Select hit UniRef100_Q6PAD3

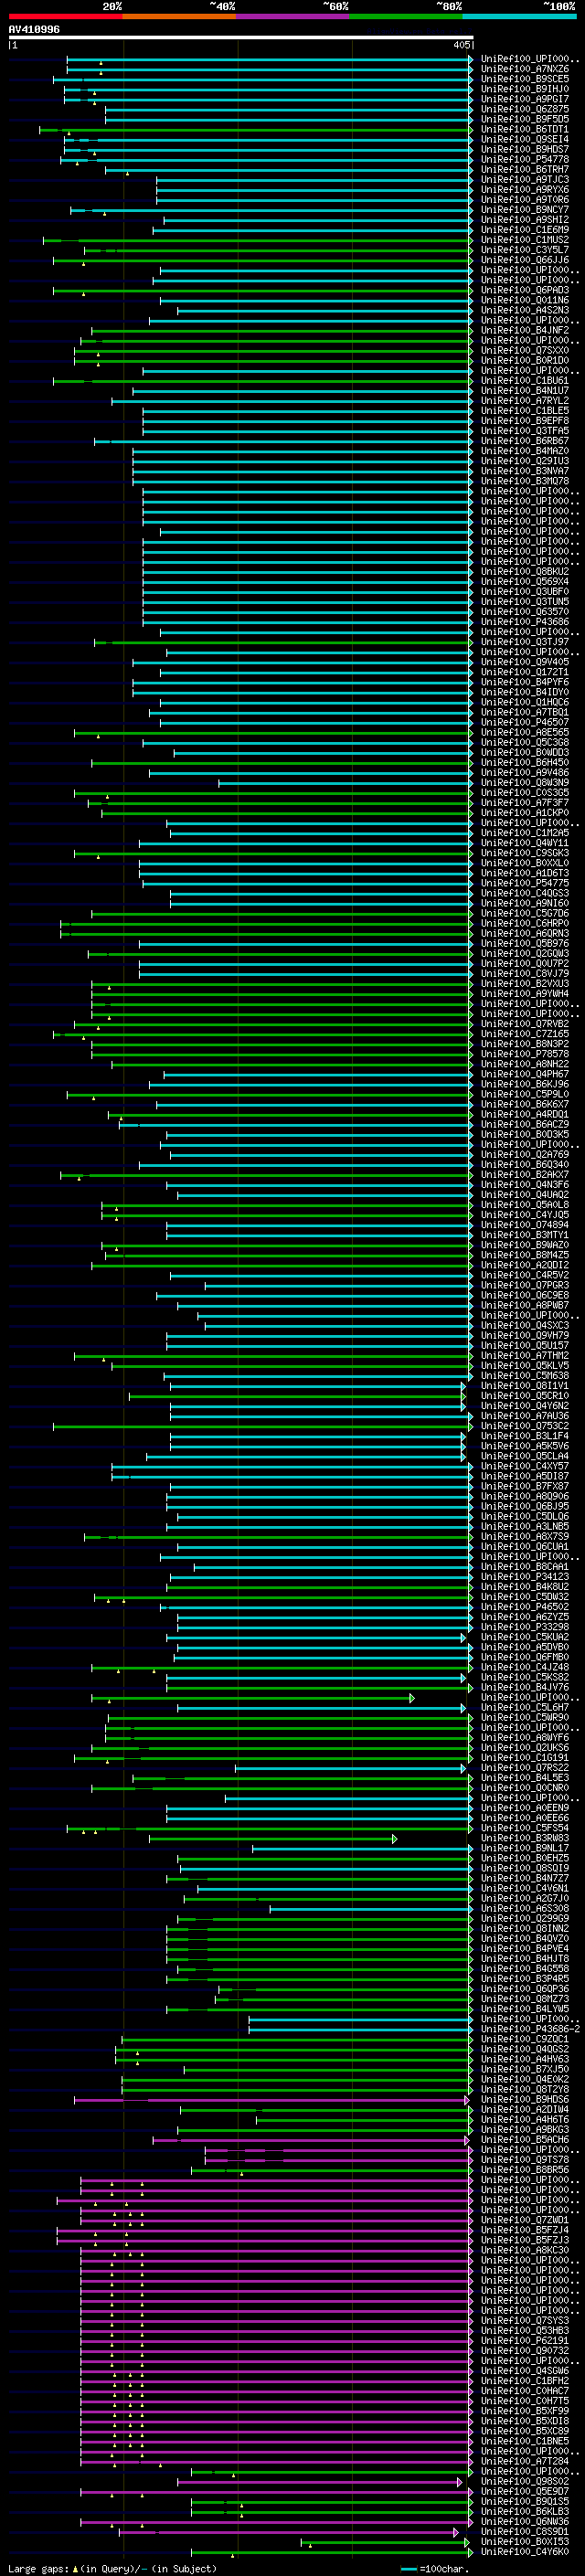click(524, 290)
